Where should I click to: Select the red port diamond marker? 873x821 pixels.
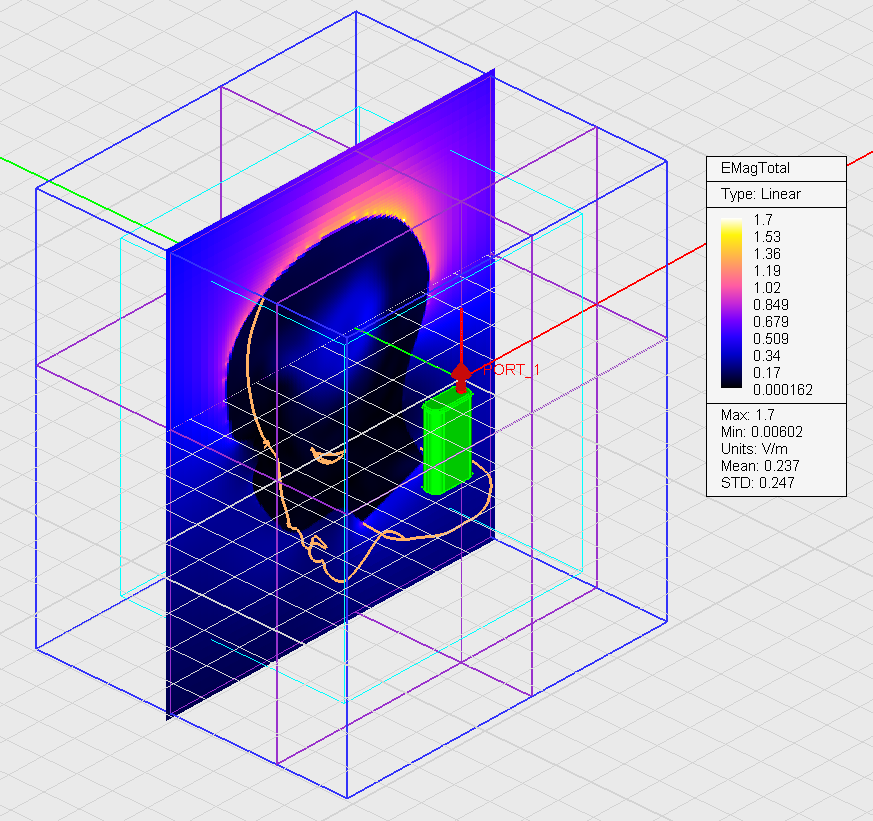pos(461,375)
